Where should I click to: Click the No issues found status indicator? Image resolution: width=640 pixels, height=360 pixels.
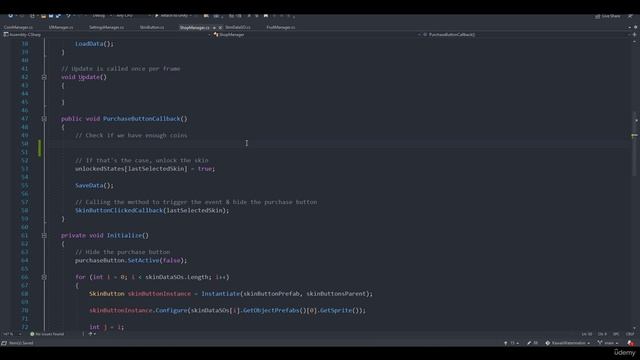tap(47, 334)
